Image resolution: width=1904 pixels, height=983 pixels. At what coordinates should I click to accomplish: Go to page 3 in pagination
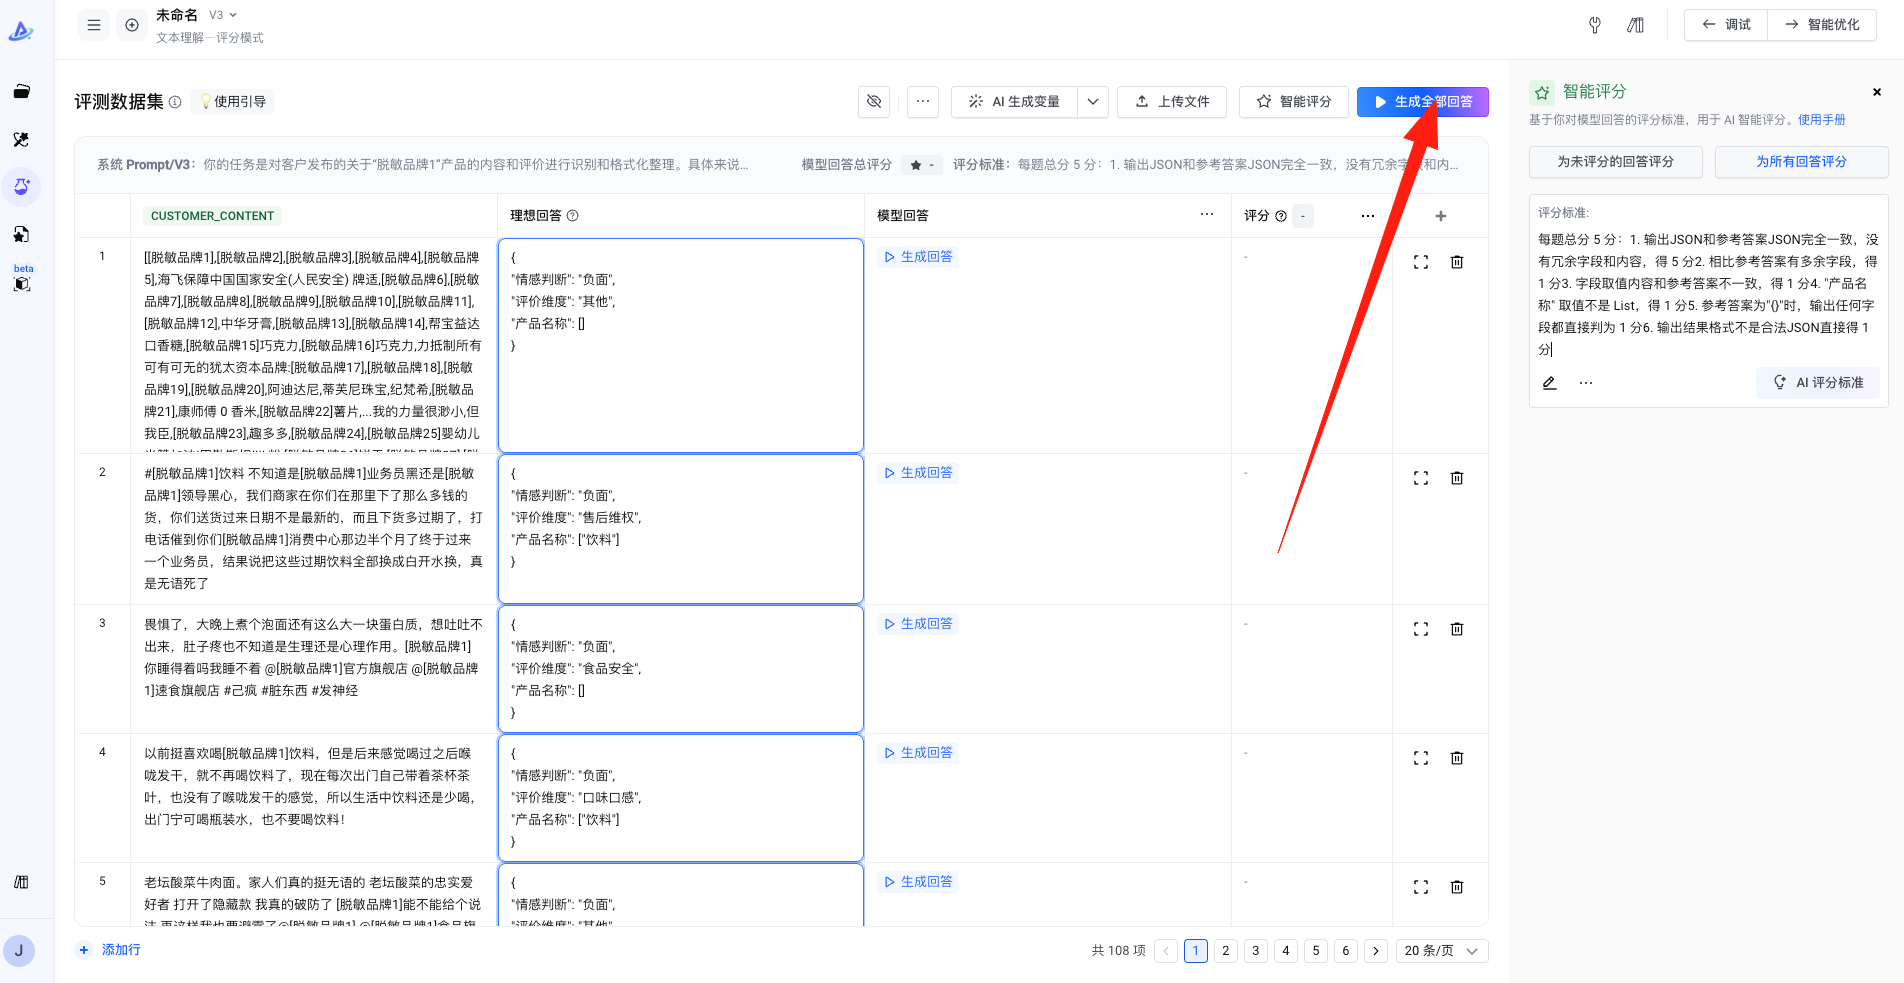(x=1256, y=951)
